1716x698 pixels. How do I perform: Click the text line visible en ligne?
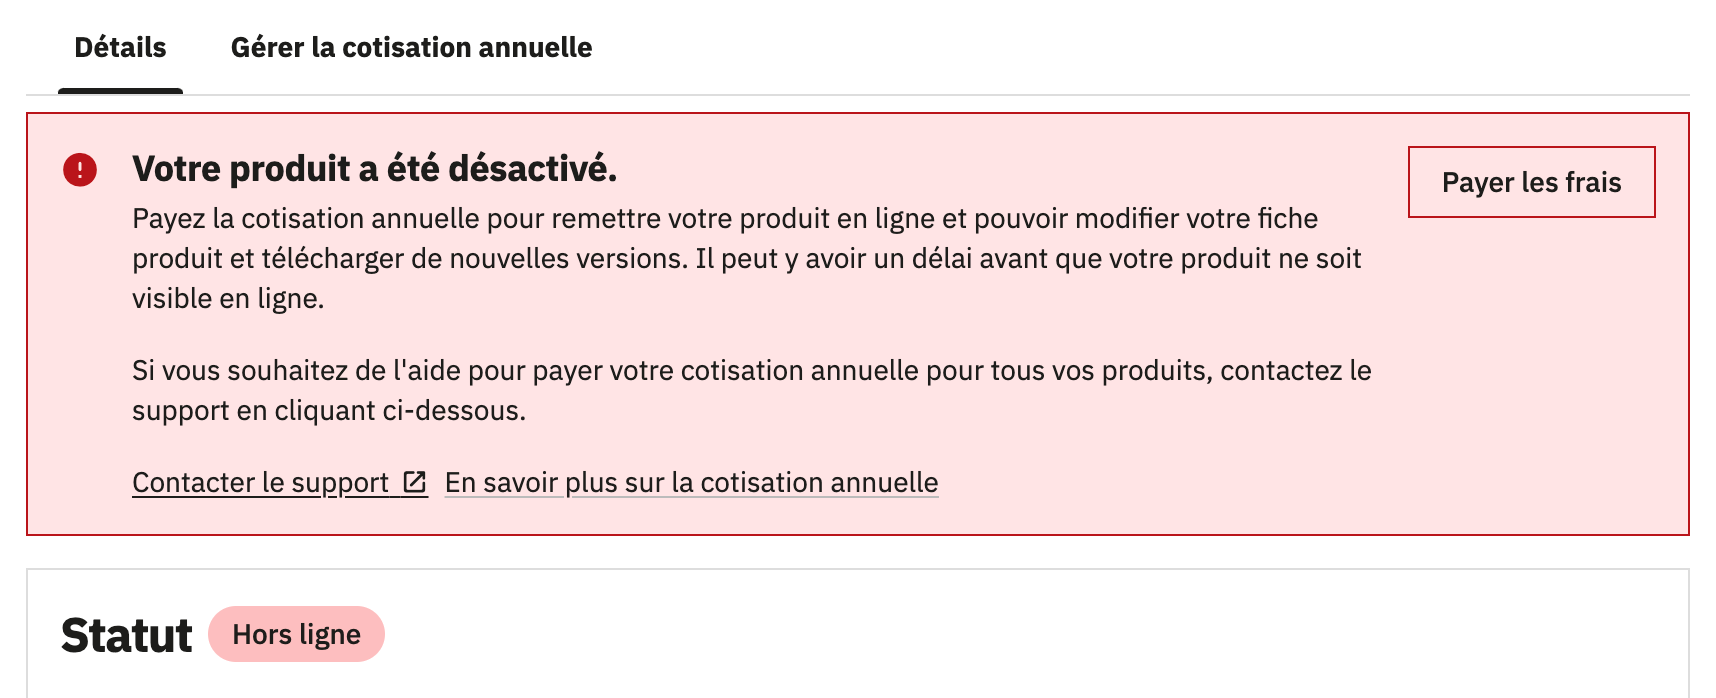tap(228, 299)
